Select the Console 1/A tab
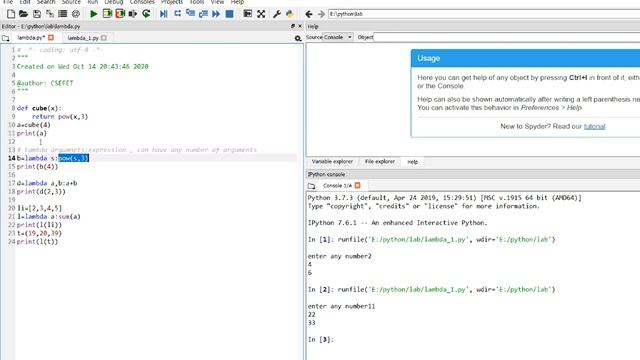The width and height of the screenshot is (640, 360). click(x=337, y=186)
